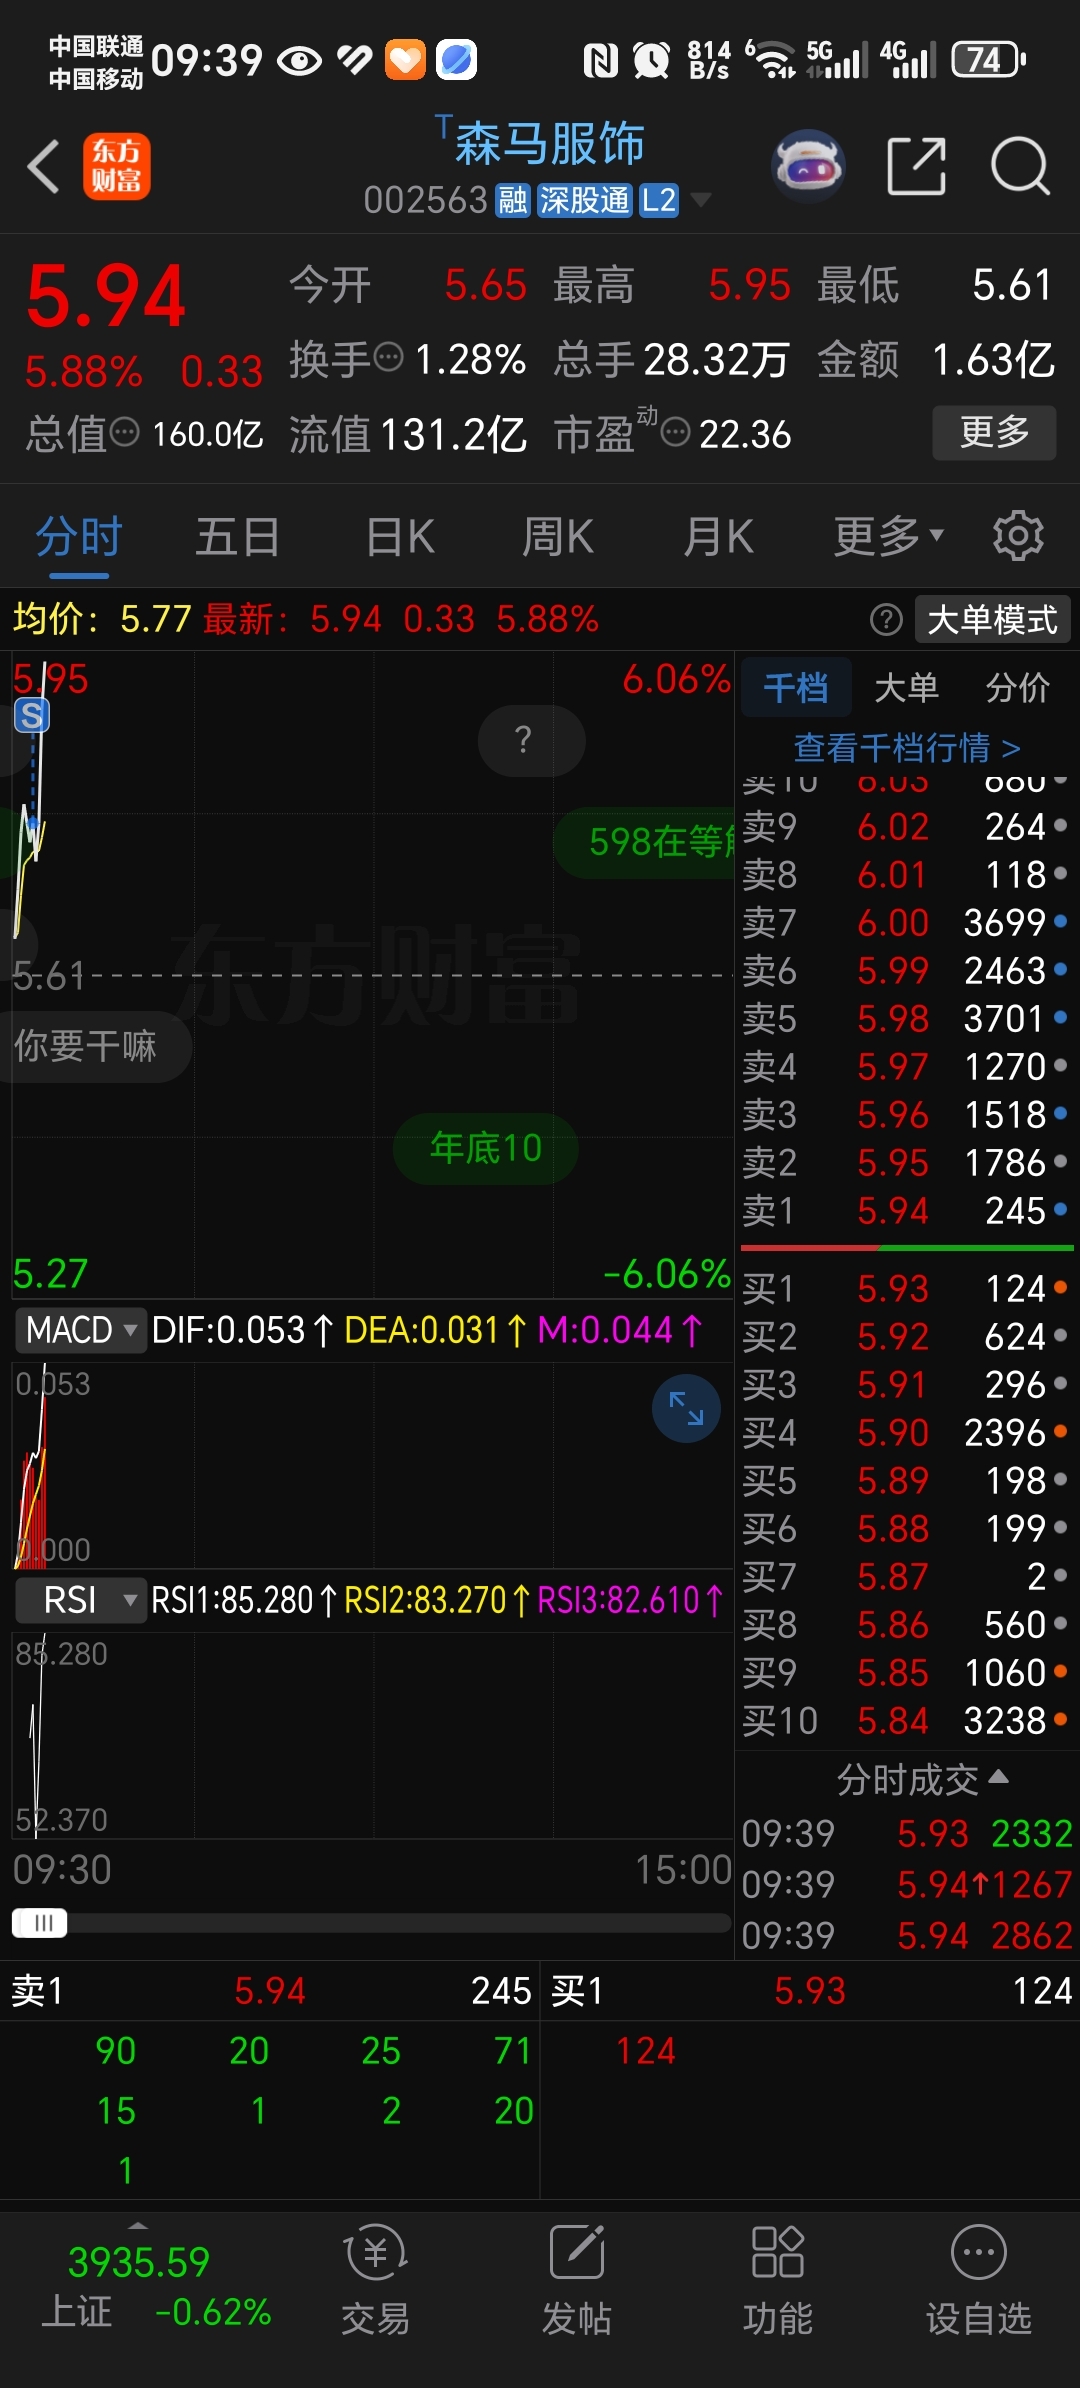Tap the 卖5 5.98 3701 row
Viewport: 1080px width, 2388px height.
pos(906,1018)
